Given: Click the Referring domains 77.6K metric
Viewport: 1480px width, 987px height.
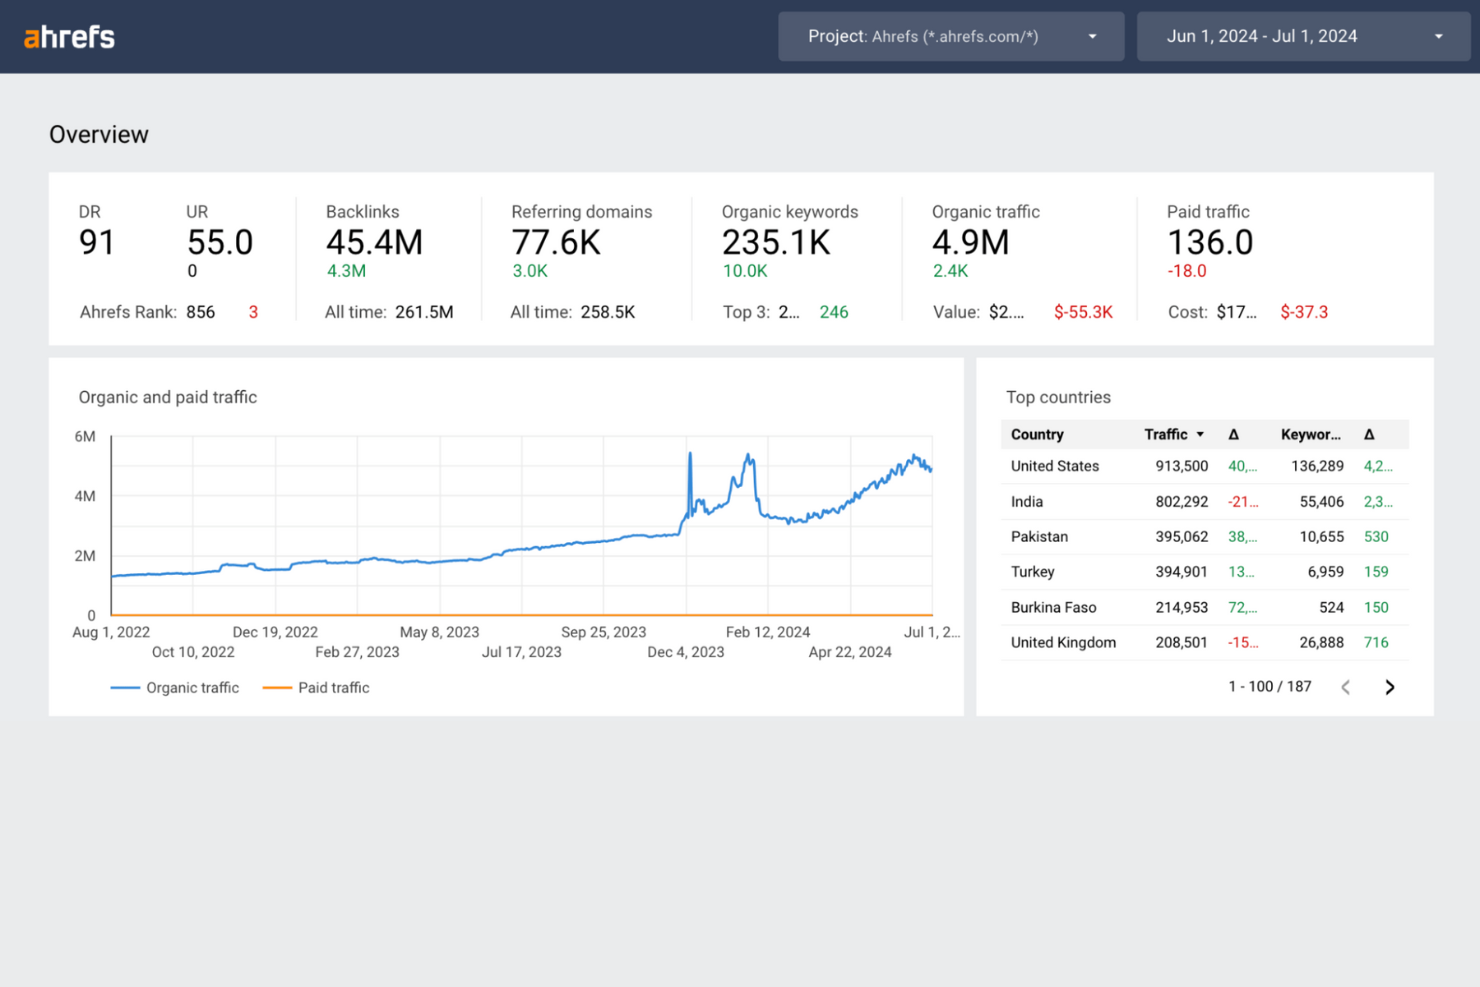Looking at the screenshot, I should pos(557,242).
